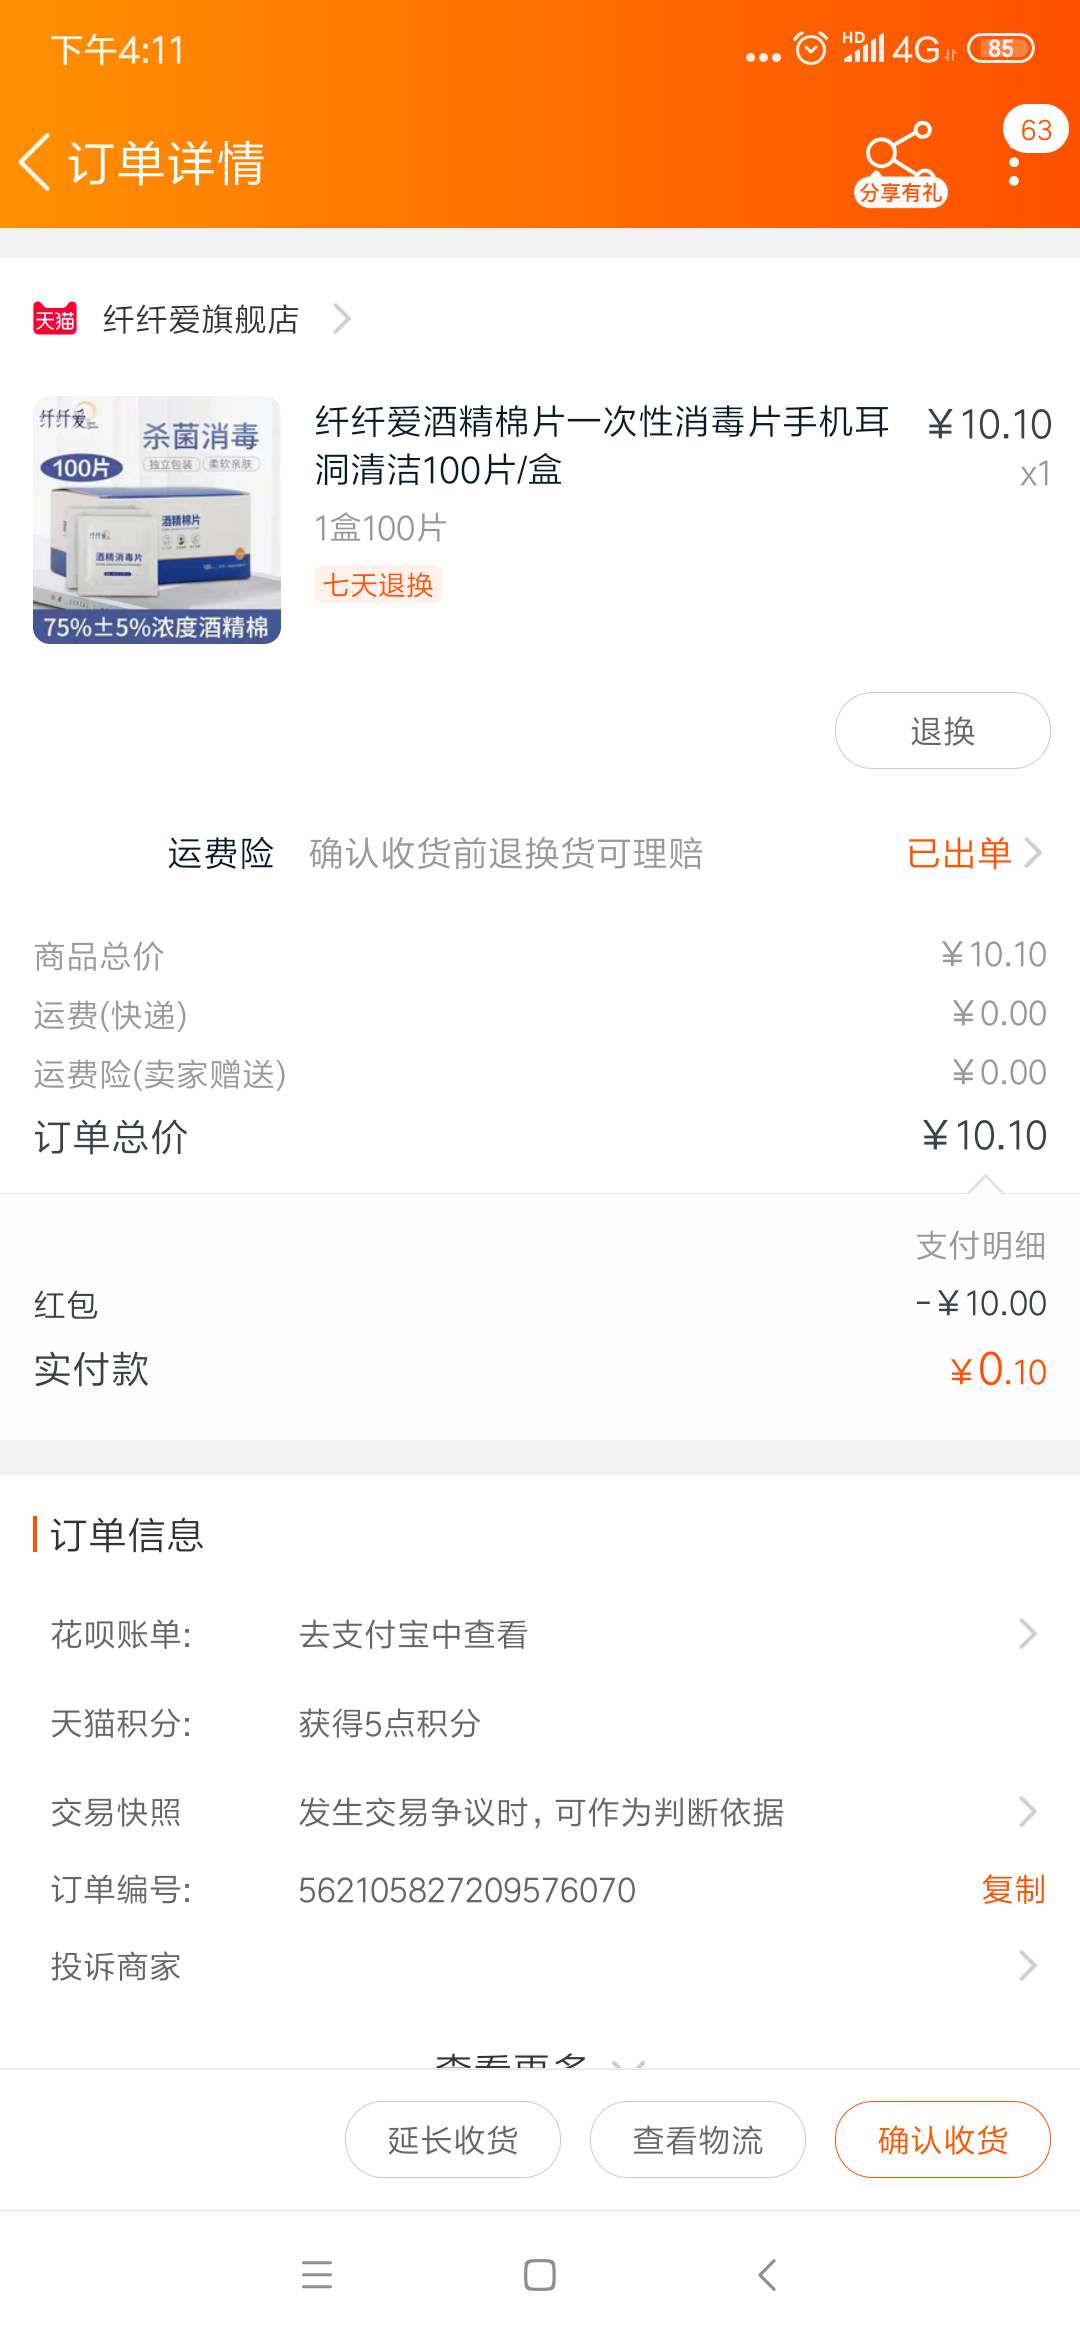This screenshot has width=1080, height=2340.
Task: Tap 延长收货 to extend receipt
Action: [453, 2139]
